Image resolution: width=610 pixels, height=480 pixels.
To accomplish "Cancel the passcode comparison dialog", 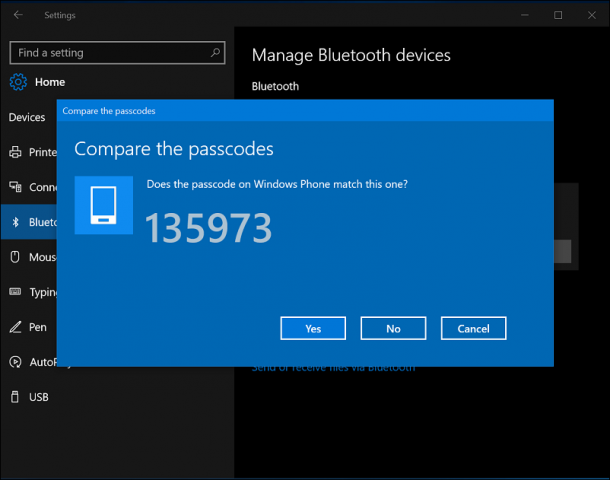I will point(473,328).
